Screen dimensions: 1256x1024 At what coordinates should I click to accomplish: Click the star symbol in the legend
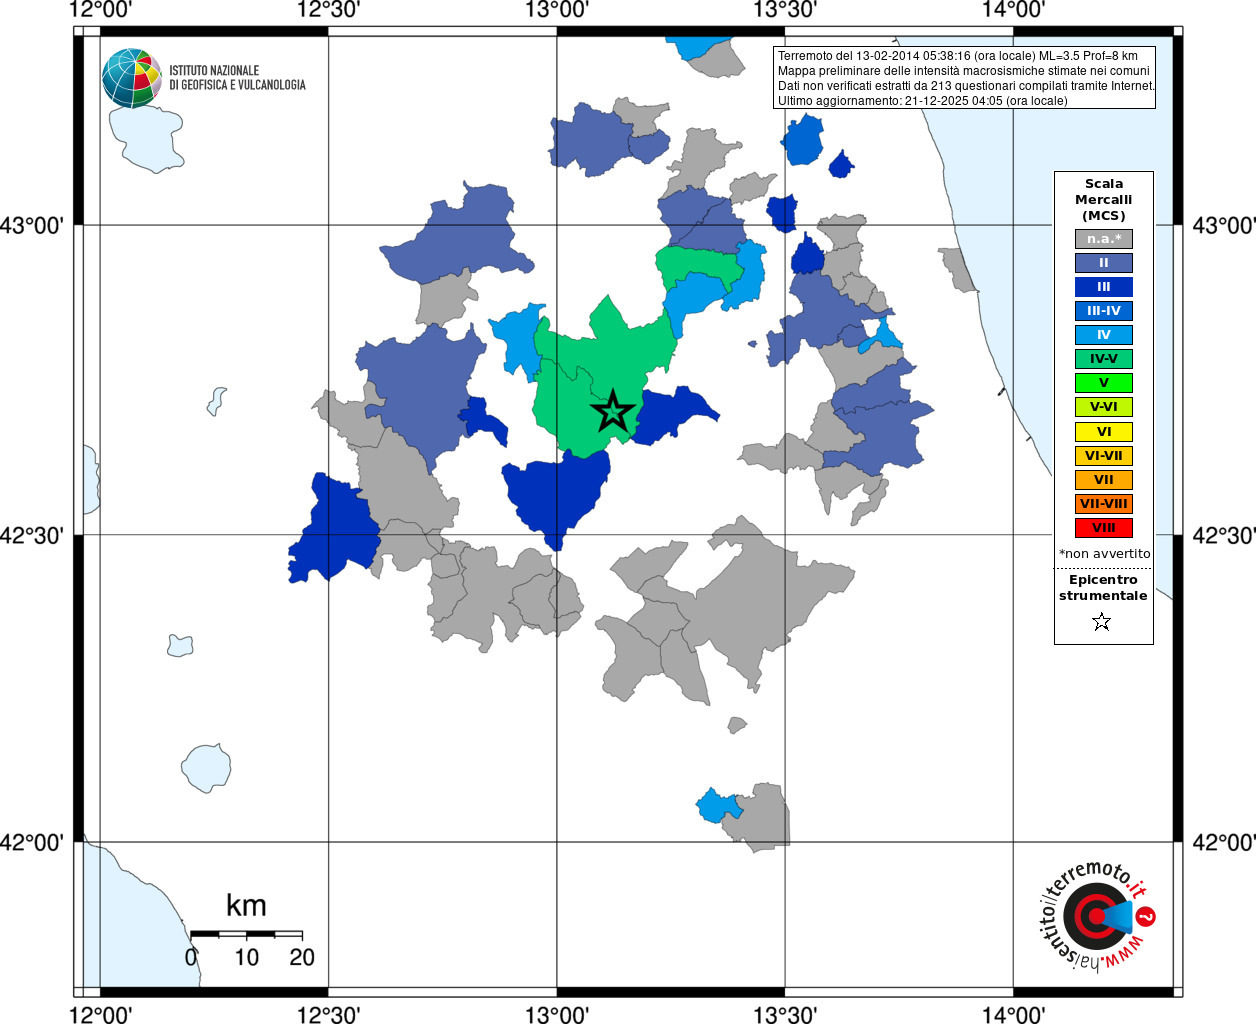tap(1102, 622)
